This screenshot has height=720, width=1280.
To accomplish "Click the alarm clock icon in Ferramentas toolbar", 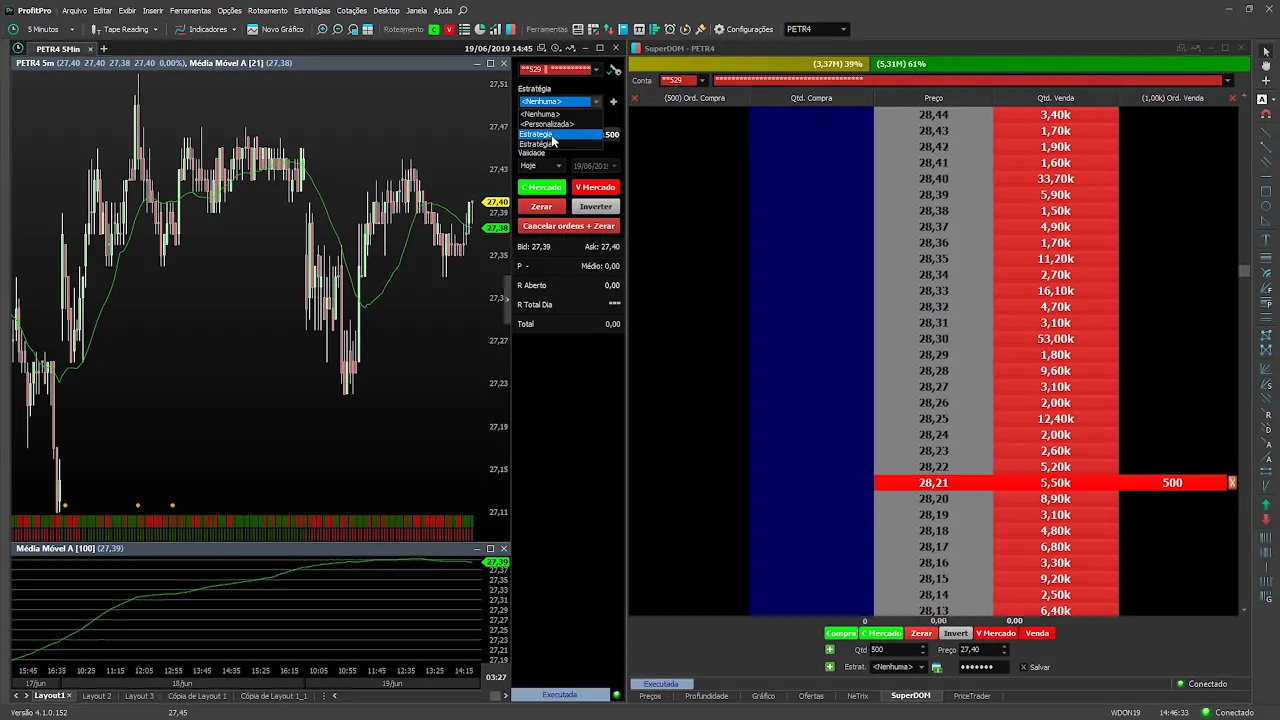I will [x=670, y=29].
